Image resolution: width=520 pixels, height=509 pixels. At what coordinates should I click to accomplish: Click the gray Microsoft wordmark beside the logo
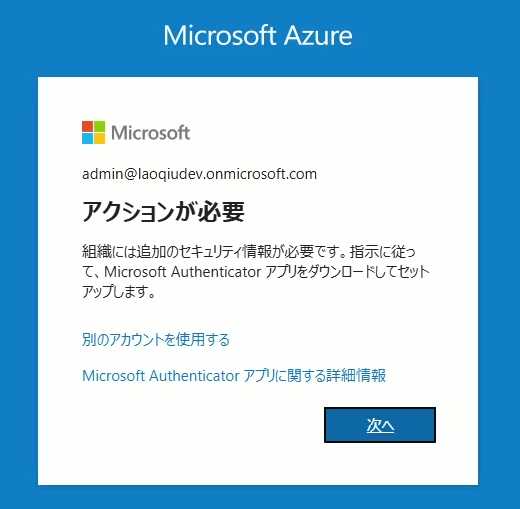(x=151, y=133)
